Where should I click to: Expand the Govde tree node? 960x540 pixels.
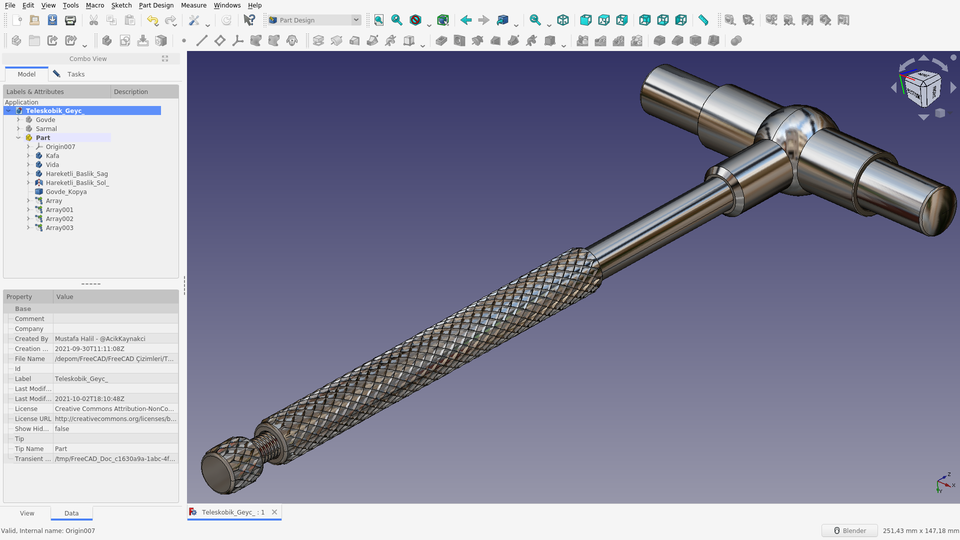coord(18,120)
